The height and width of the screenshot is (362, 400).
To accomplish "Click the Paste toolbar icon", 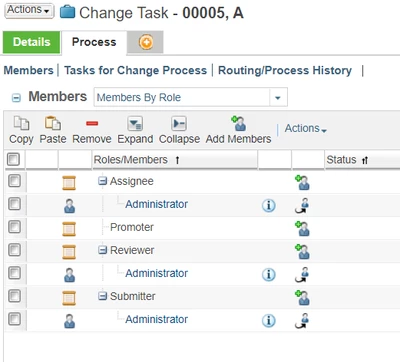I will click(x=53, y=123).
